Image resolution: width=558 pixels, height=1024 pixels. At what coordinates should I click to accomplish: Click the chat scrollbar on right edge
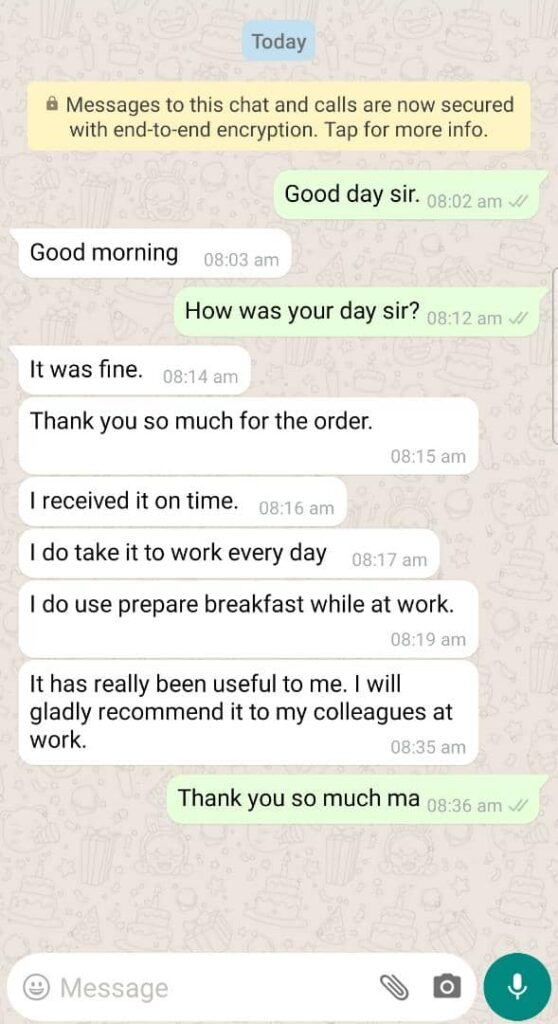pyautogui.click(x=555, y=356)
